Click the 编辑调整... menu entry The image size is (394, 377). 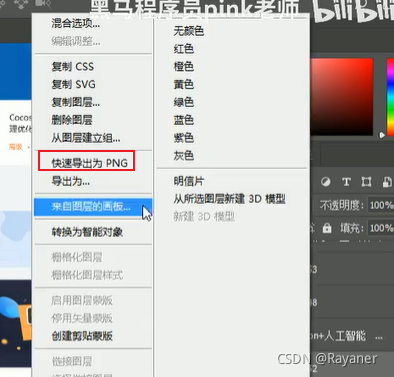click(76, 41)
